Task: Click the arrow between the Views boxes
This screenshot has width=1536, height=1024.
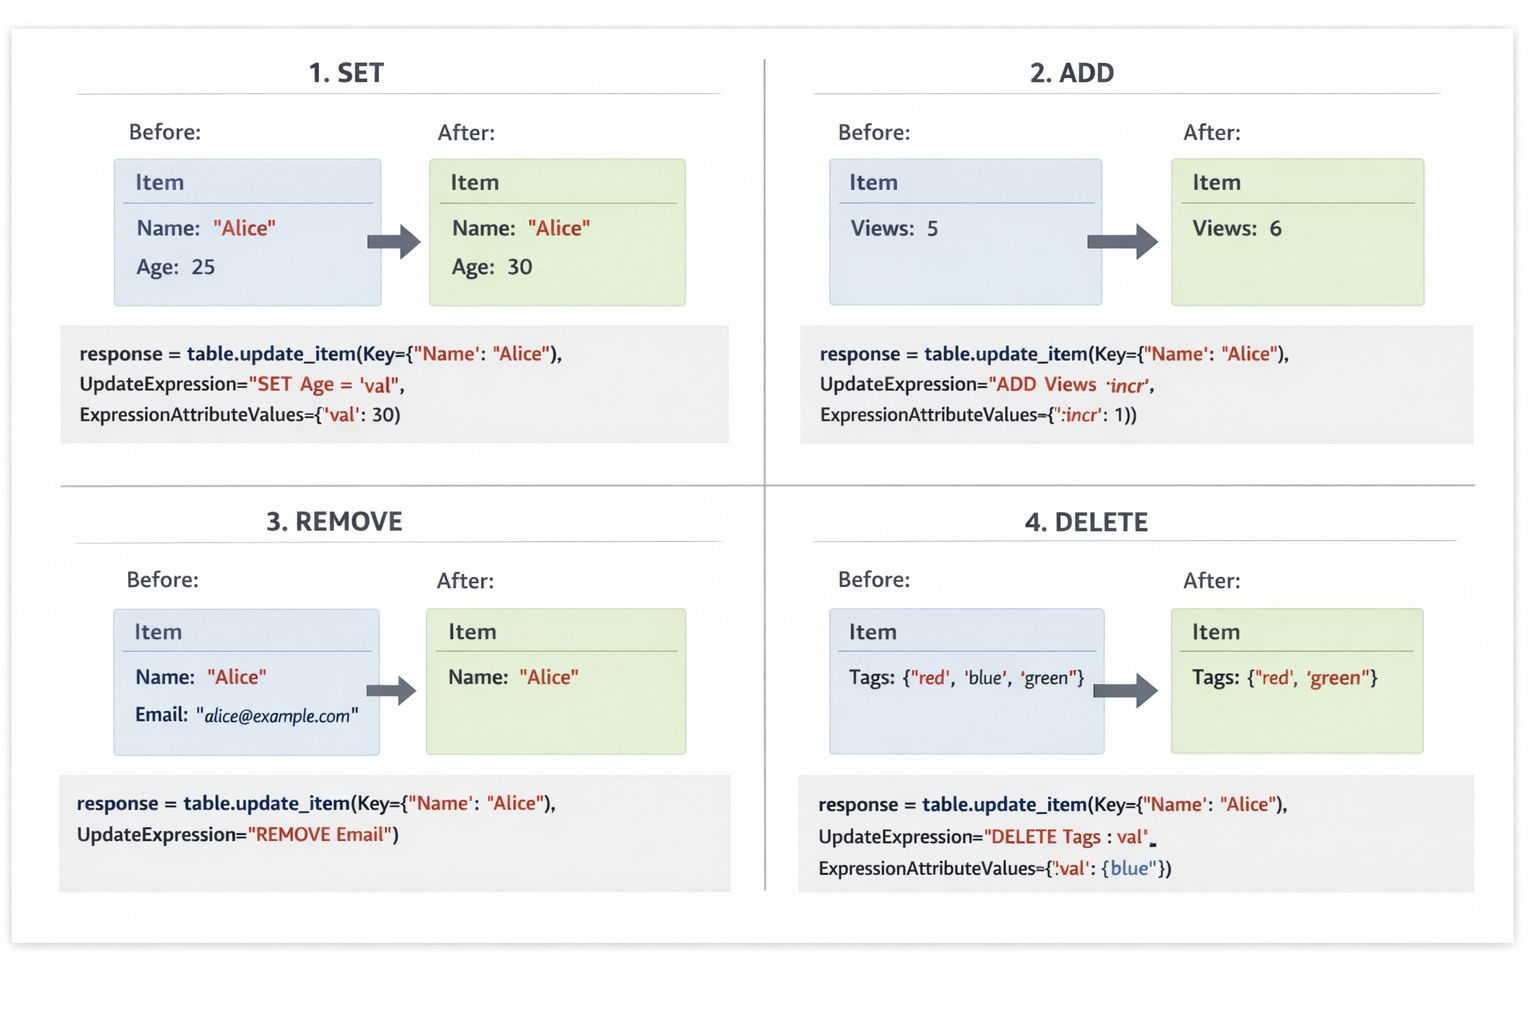Action: (1122, 241)
